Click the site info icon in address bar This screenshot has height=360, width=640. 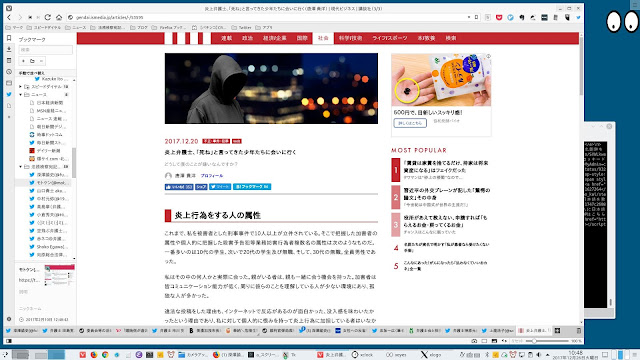tap(70, 18)
